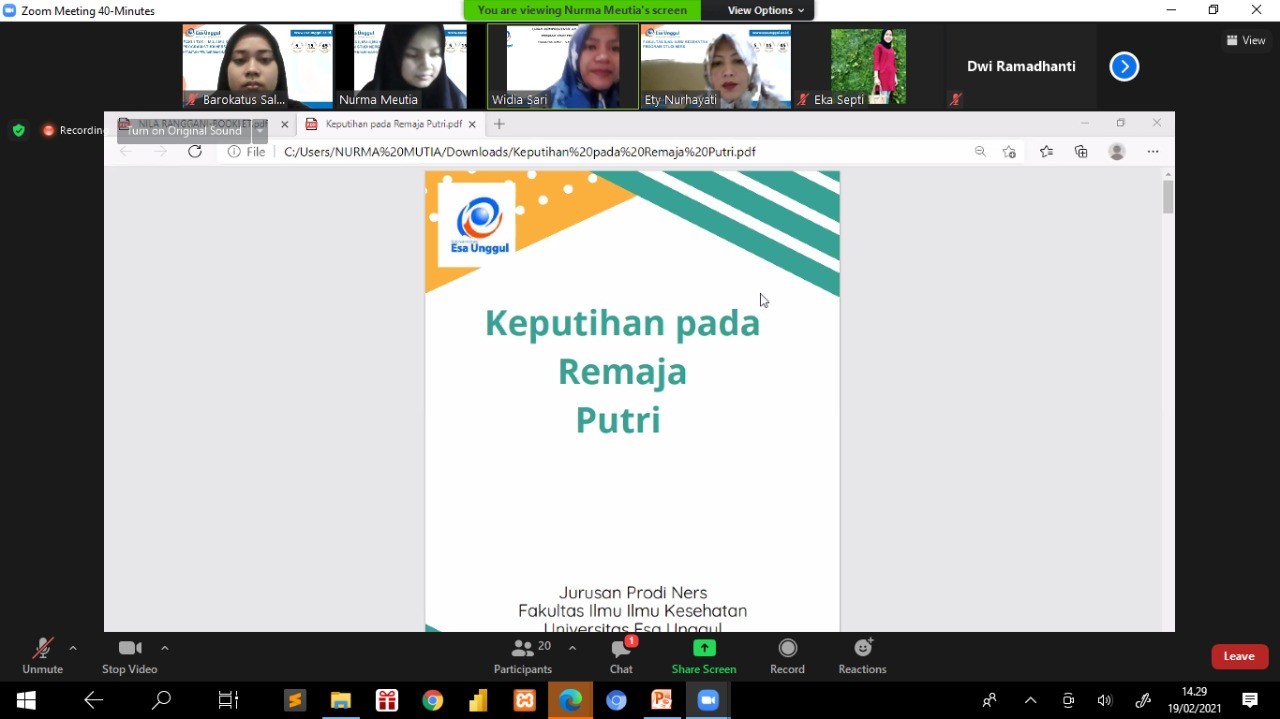Screen dimensions: 1280x719
Task: Stop the camera video
Action: tap(129, 656)
